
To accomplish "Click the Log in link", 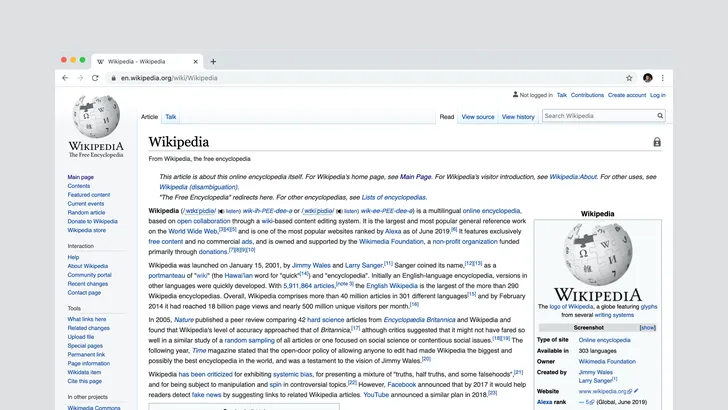I will pos(657,95).
